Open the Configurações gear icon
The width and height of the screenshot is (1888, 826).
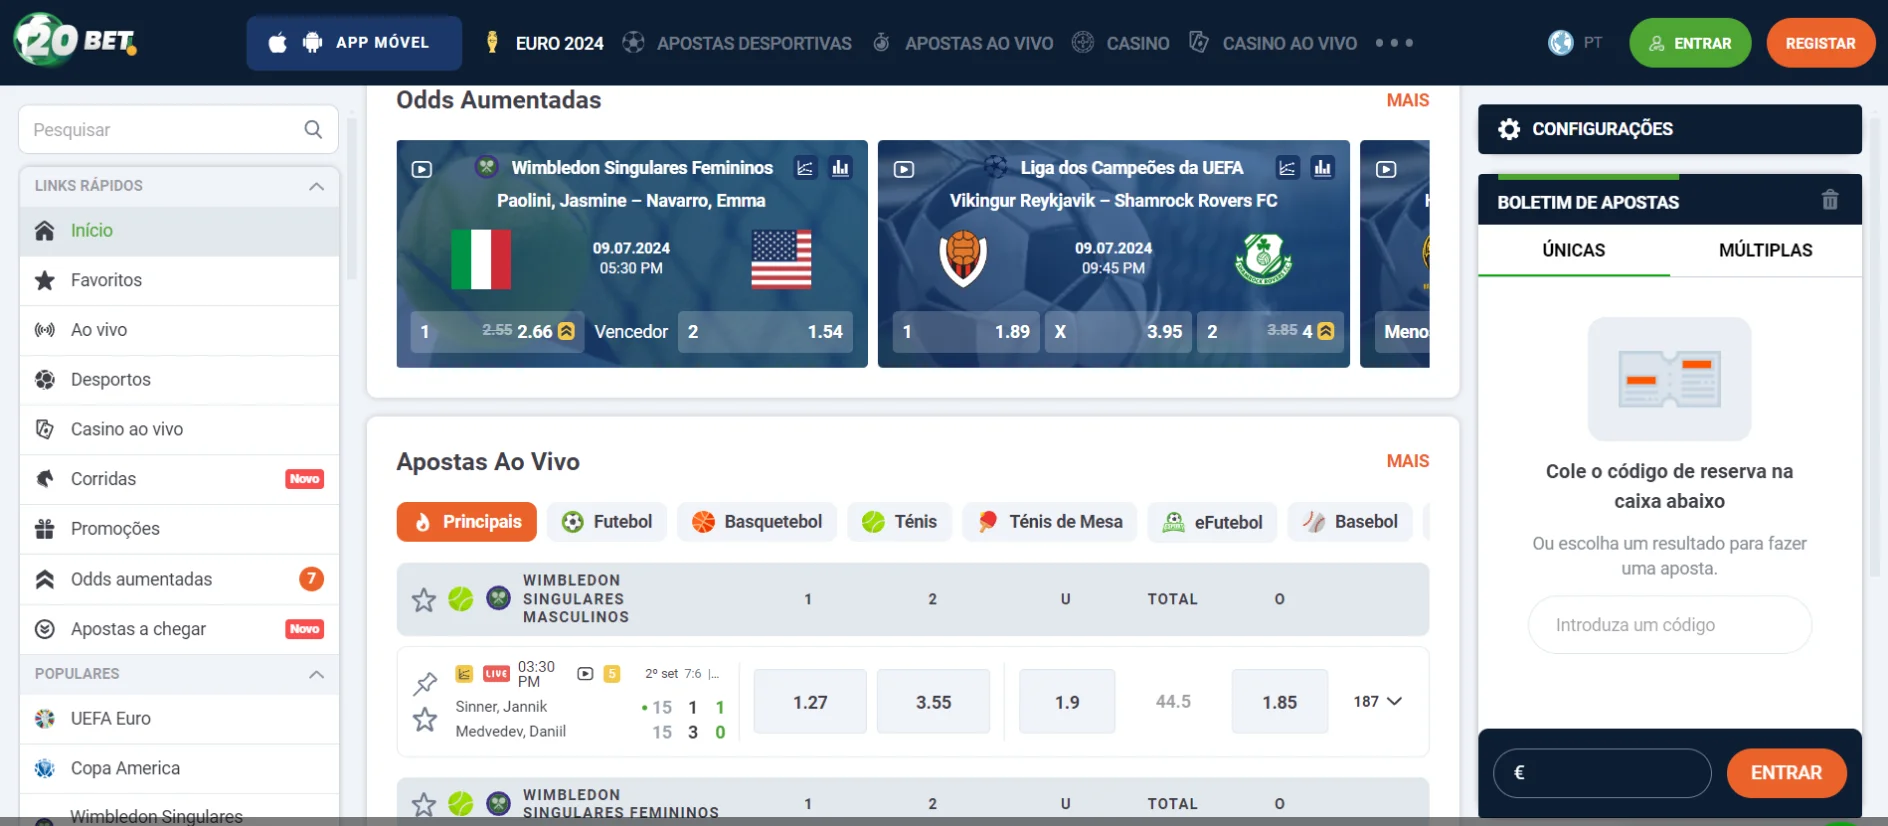1509,129
